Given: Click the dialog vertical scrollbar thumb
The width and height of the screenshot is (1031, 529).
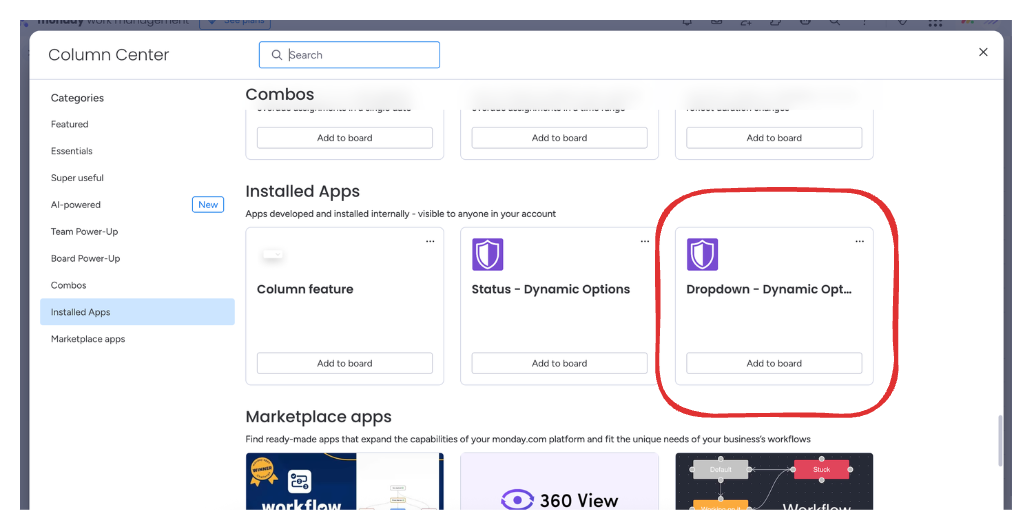Looking at the screenshot, I should click(1000, 440).
